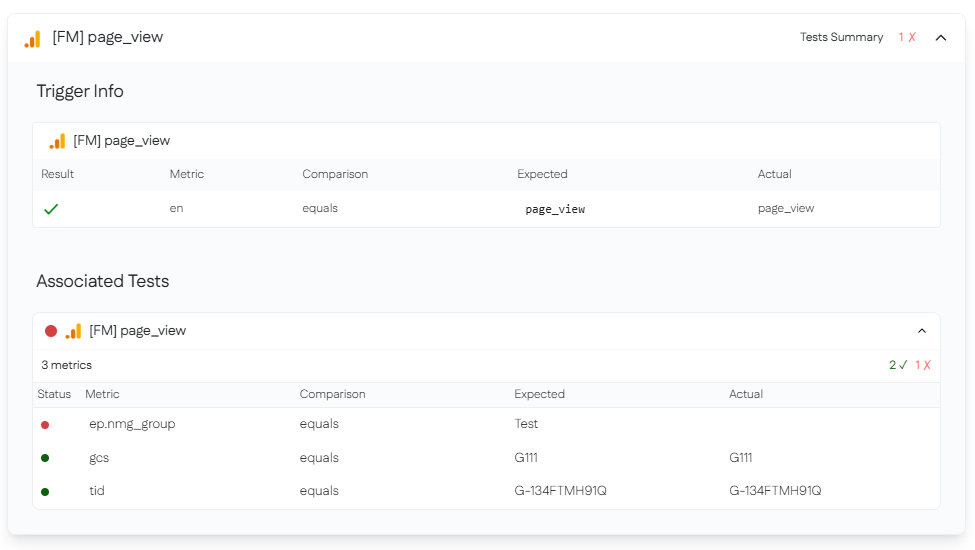Screen dimensions: 975x550
Task: Click the ep.nmg_group metric name
Action: click(x=132, y=424)
